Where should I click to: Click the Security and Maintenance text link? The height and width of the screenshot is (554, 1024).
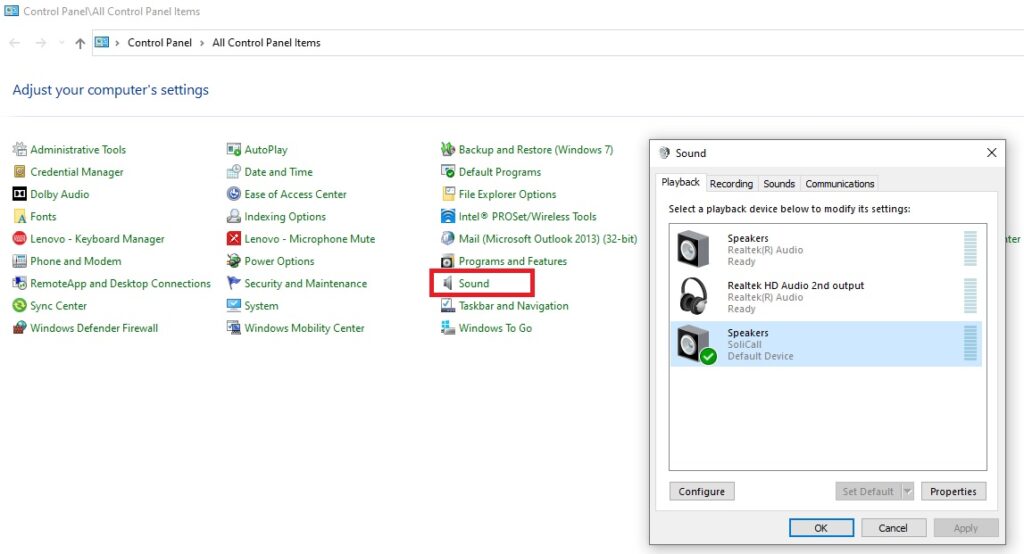[x=306, y=284]
